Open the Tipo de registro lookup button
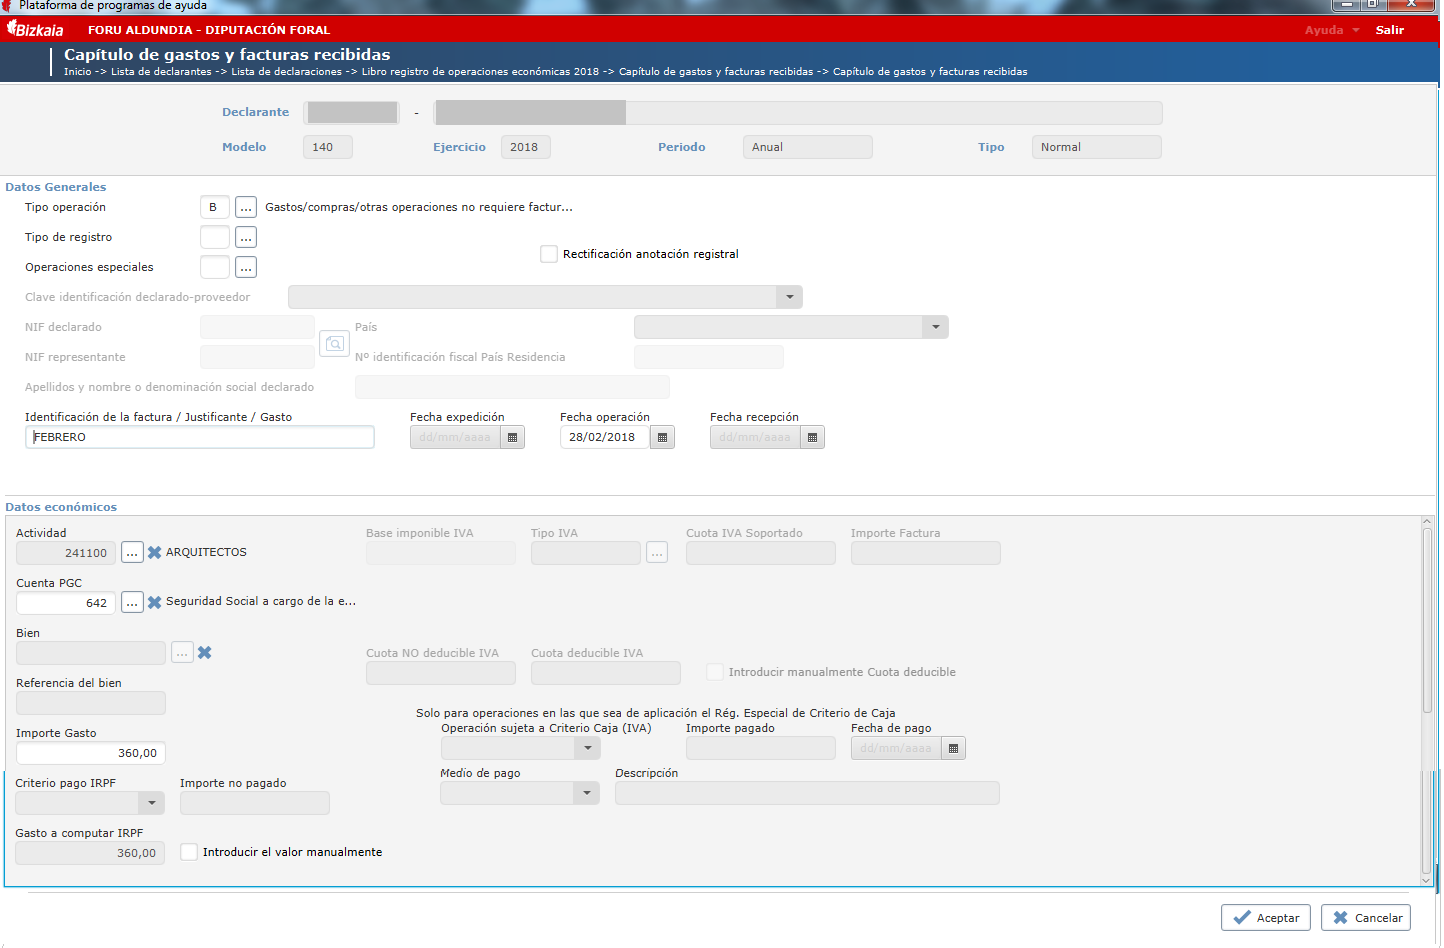The width and height of the screenshot is (1444, 948). [246, 237]
